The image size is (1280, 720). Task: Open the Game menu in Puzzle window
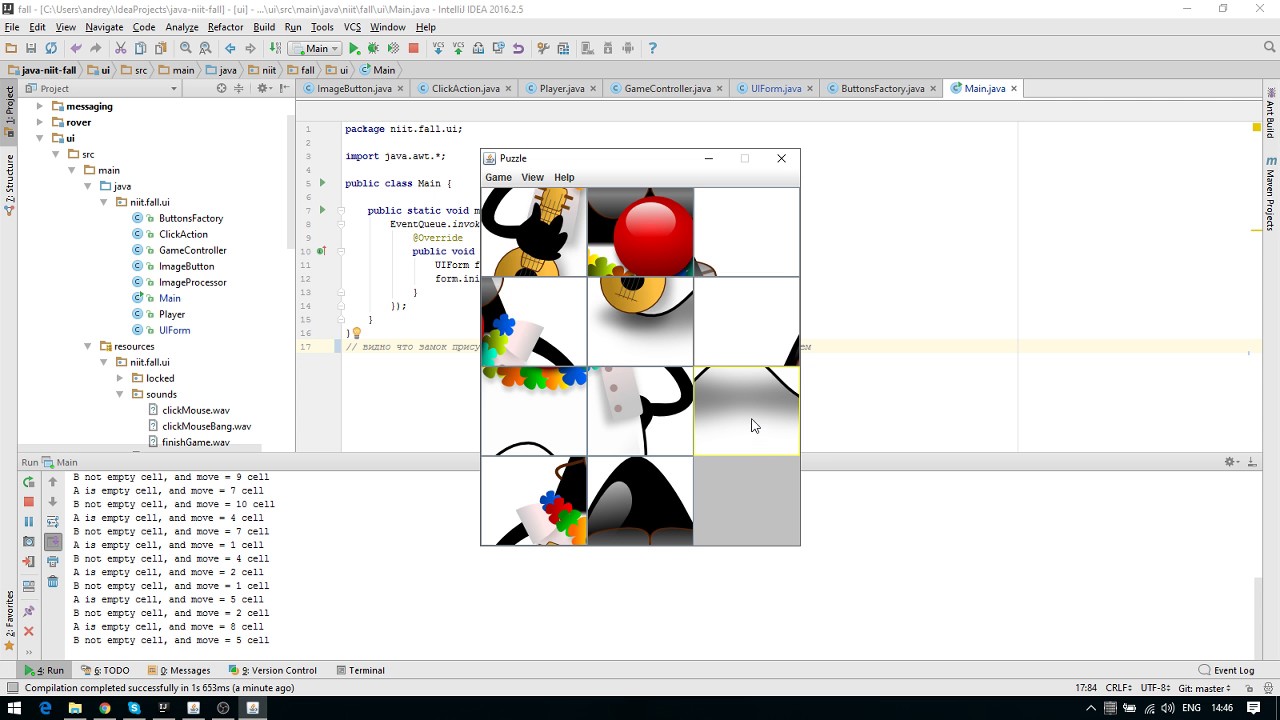click(498, 177)
